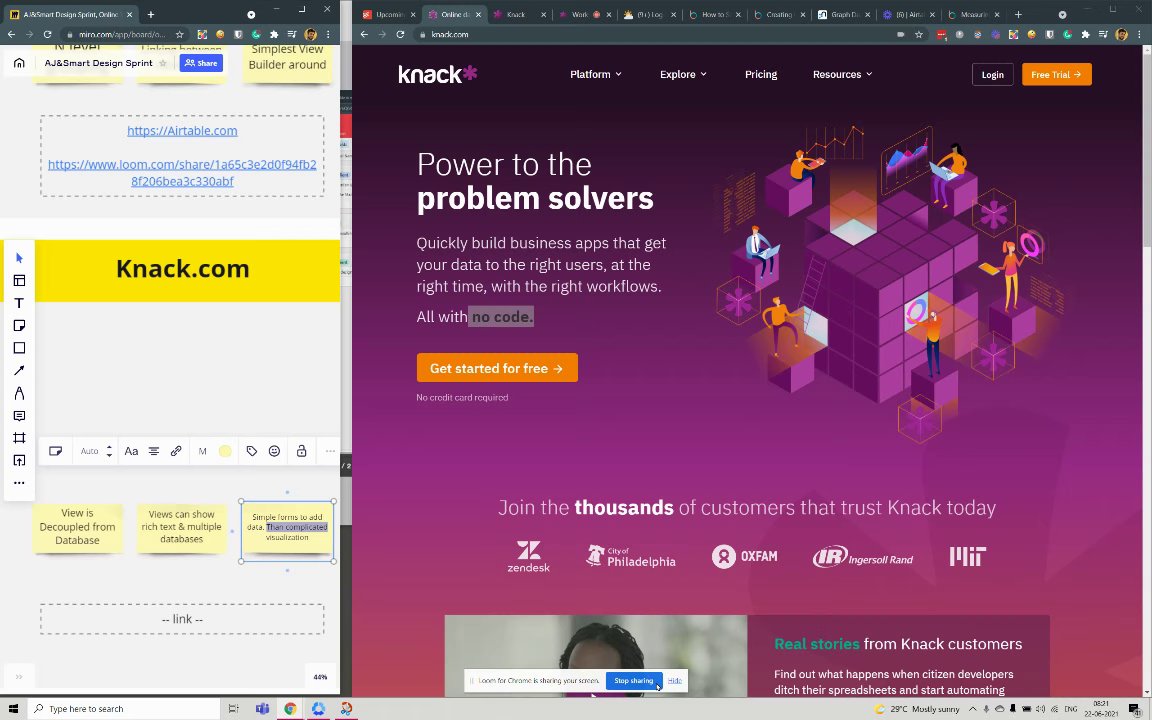The image size is (1152, 720).
Task: Open Chrome menu in right browser window
Action: tap(1138, 34)
